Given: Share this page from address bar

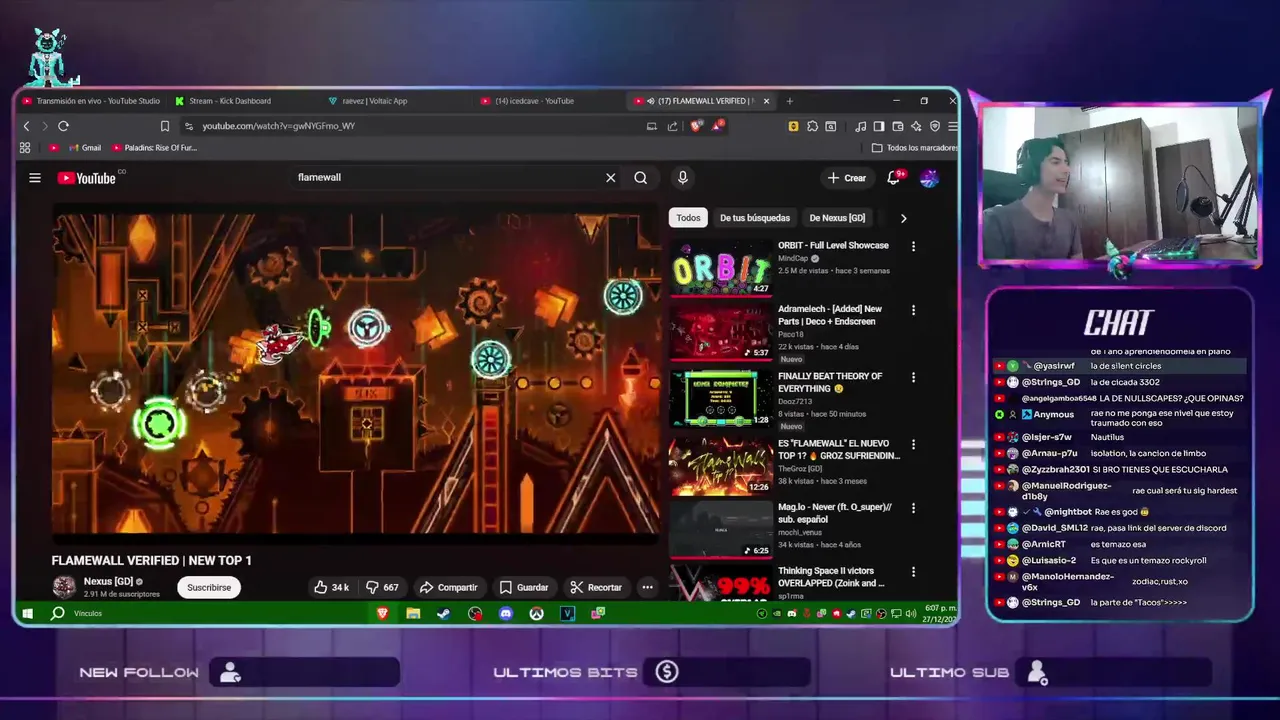Looking at the screenshot, I should [672, 126].
